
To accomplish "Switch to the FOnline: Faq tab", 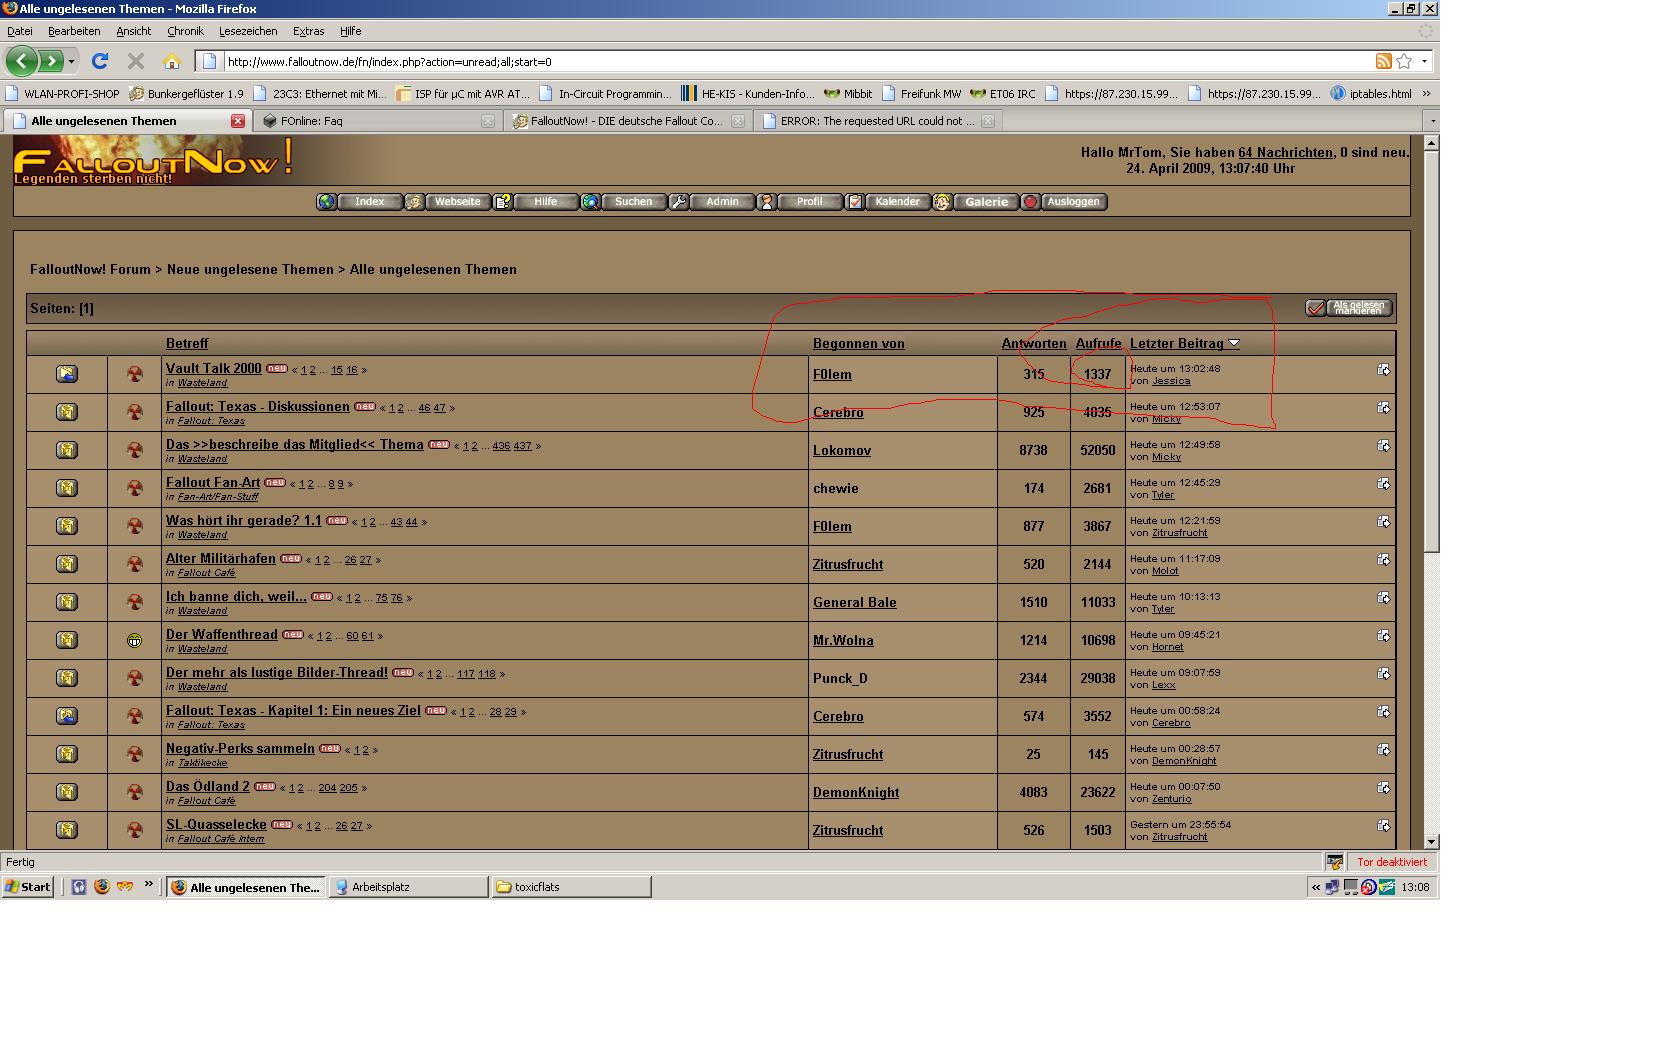I will 376,121.
